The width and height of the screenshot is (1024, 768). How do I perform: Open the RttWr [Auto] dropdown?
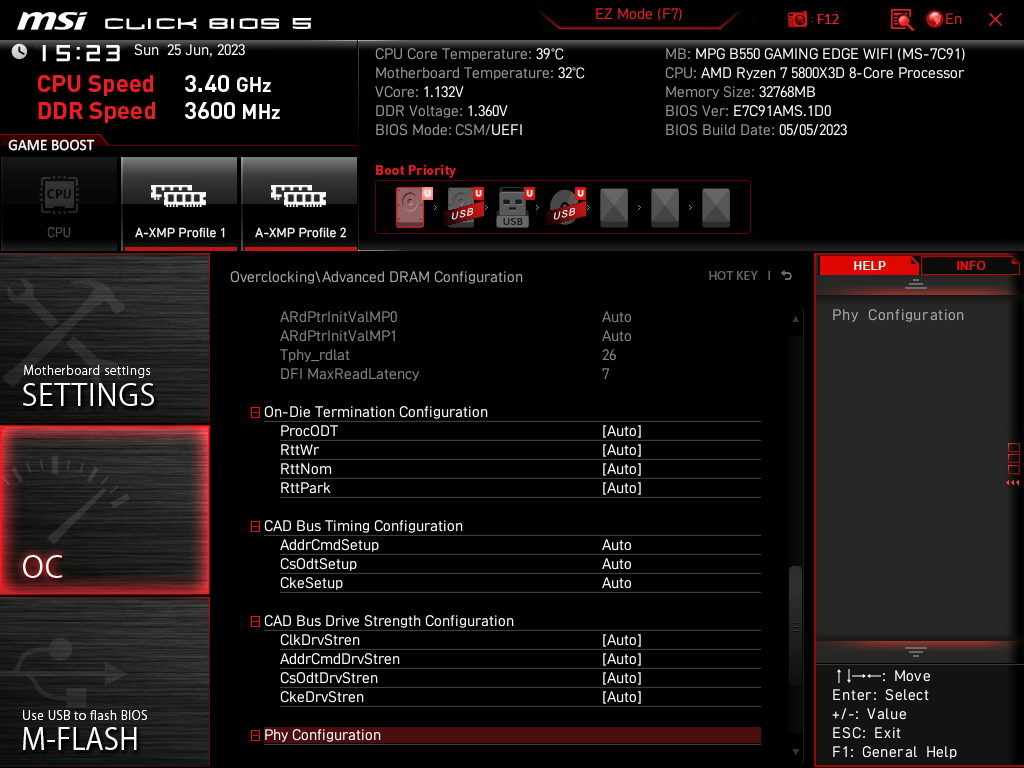tap(622, 450)
